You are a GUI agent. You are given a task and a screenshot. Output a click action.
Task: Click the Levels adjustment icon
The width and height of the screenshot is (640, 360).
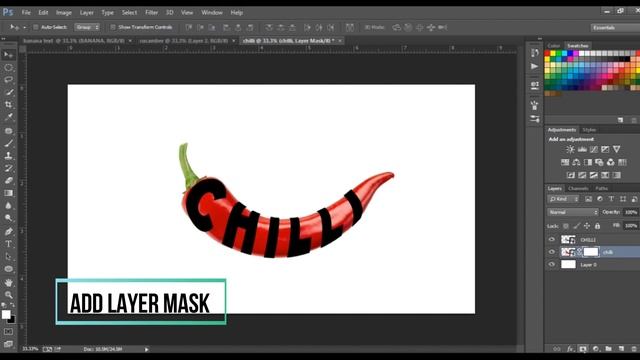click(x=582, y=149)
